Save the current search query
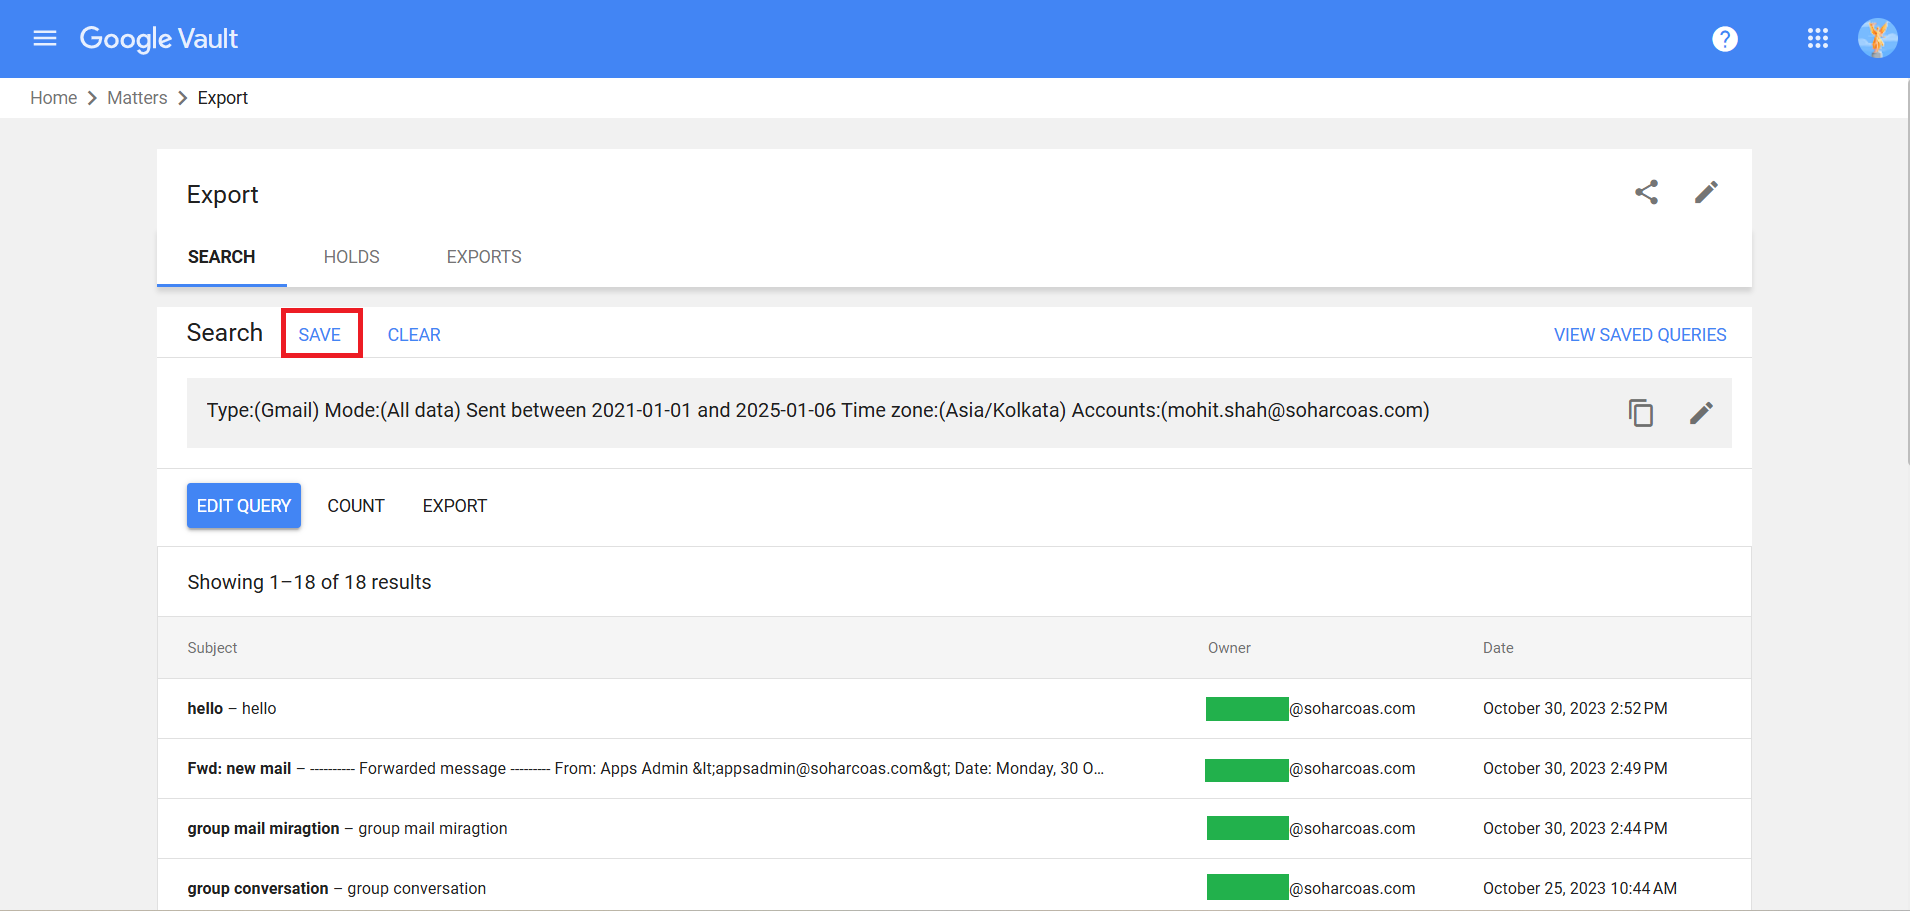 click(320, 335)
